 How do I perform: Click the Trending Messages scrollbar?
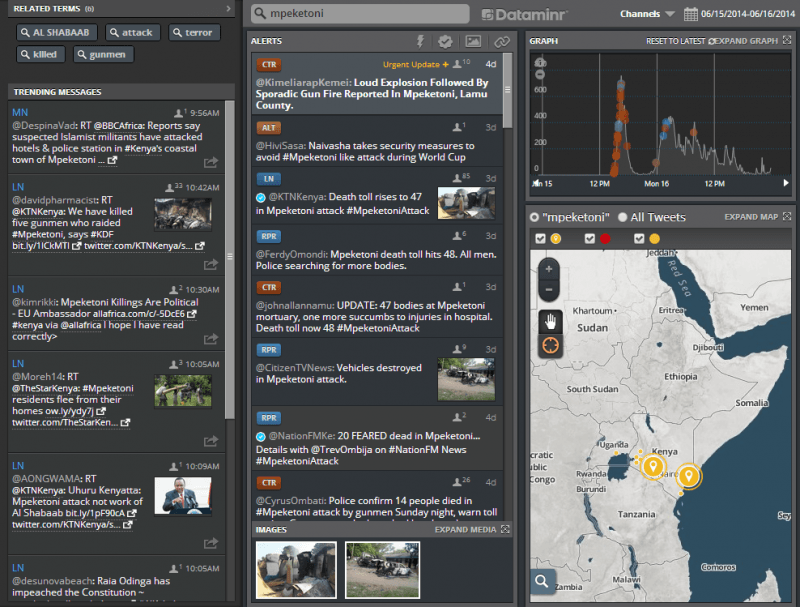230,259
